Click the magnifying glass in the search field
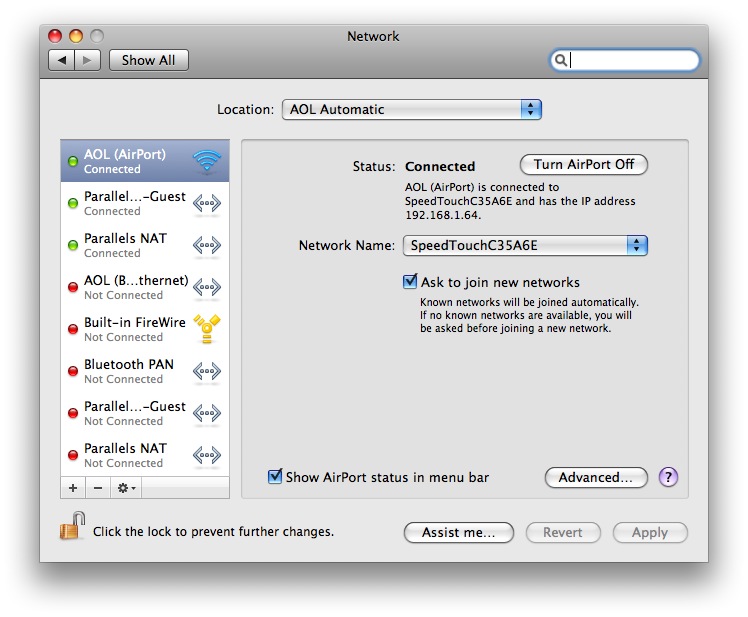Viewport: 748px width, 617px height. coord(561,60)
